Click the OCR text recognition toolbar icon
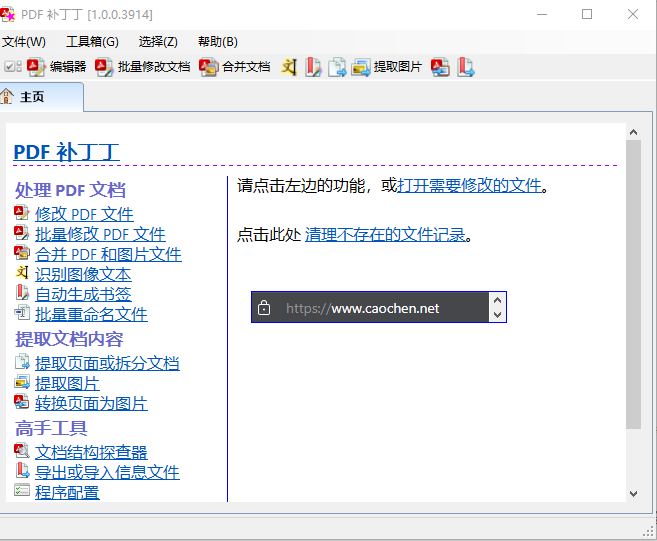 pos(289,67)
